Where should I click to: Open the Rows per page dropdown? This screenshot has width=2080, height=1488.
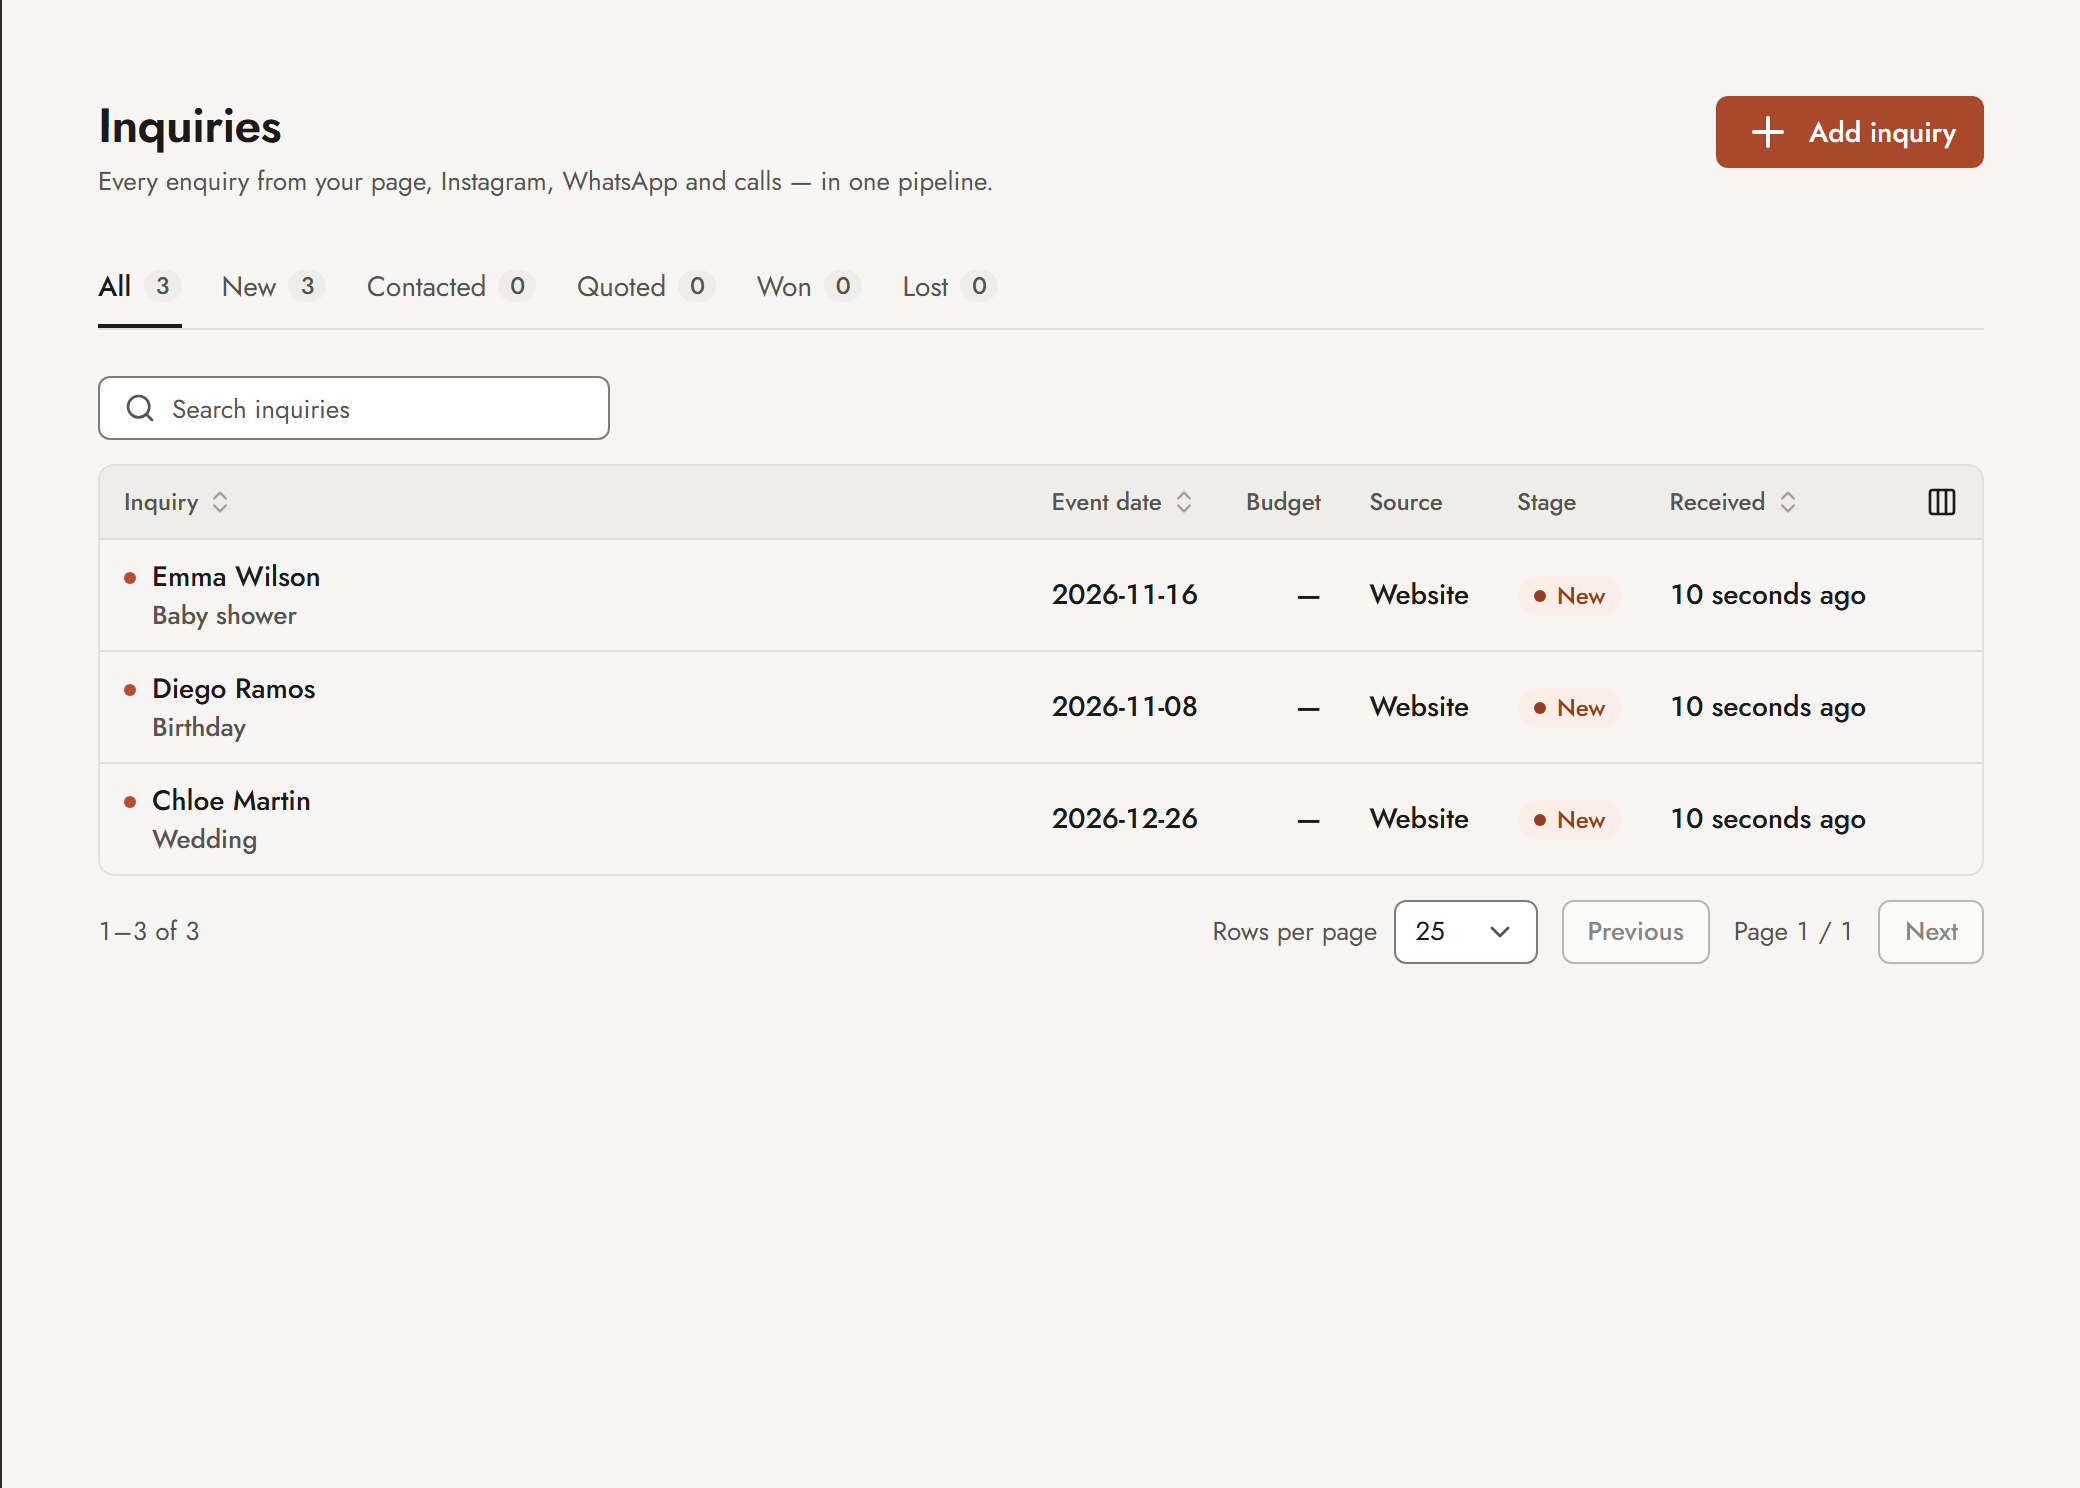(x=1465, y=932)
